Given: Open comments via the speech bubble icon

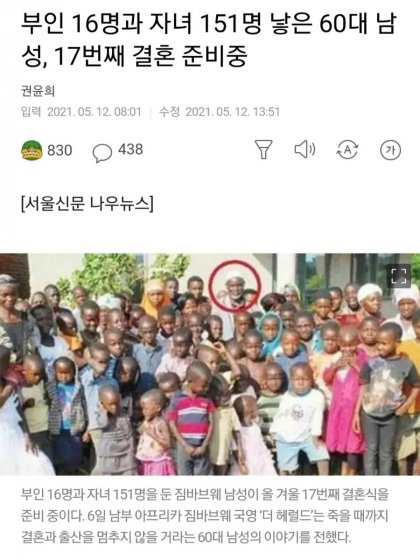Looking at the screenshot, I should (x=102, y=153).
